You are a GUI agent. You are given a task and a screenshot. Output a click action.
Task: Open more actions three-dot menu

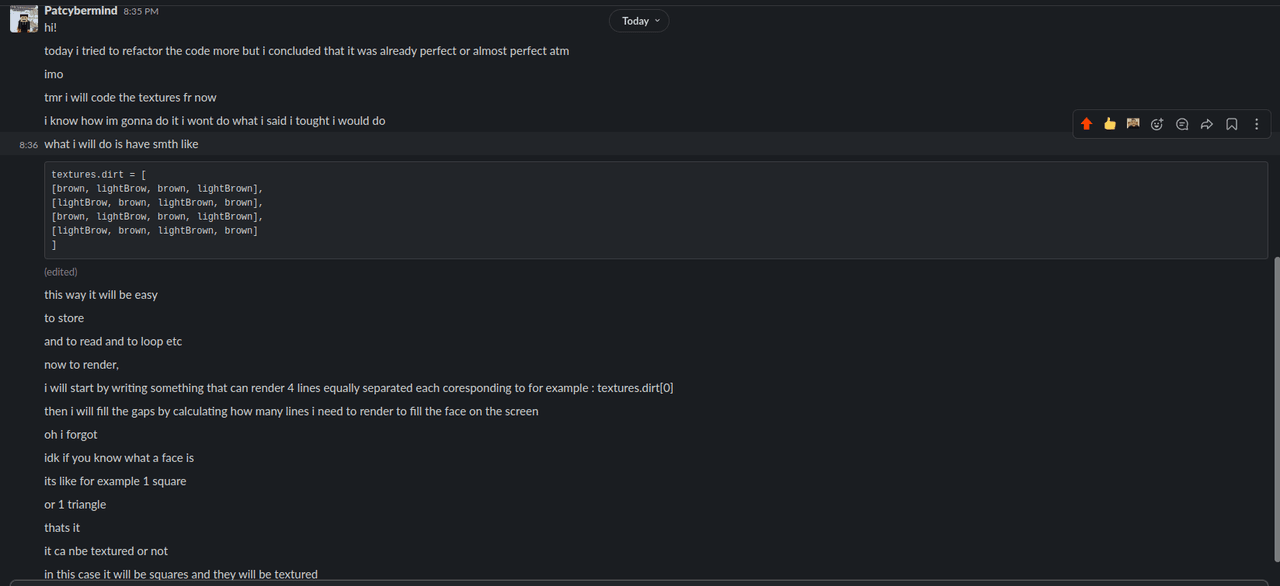[1257, 124]
